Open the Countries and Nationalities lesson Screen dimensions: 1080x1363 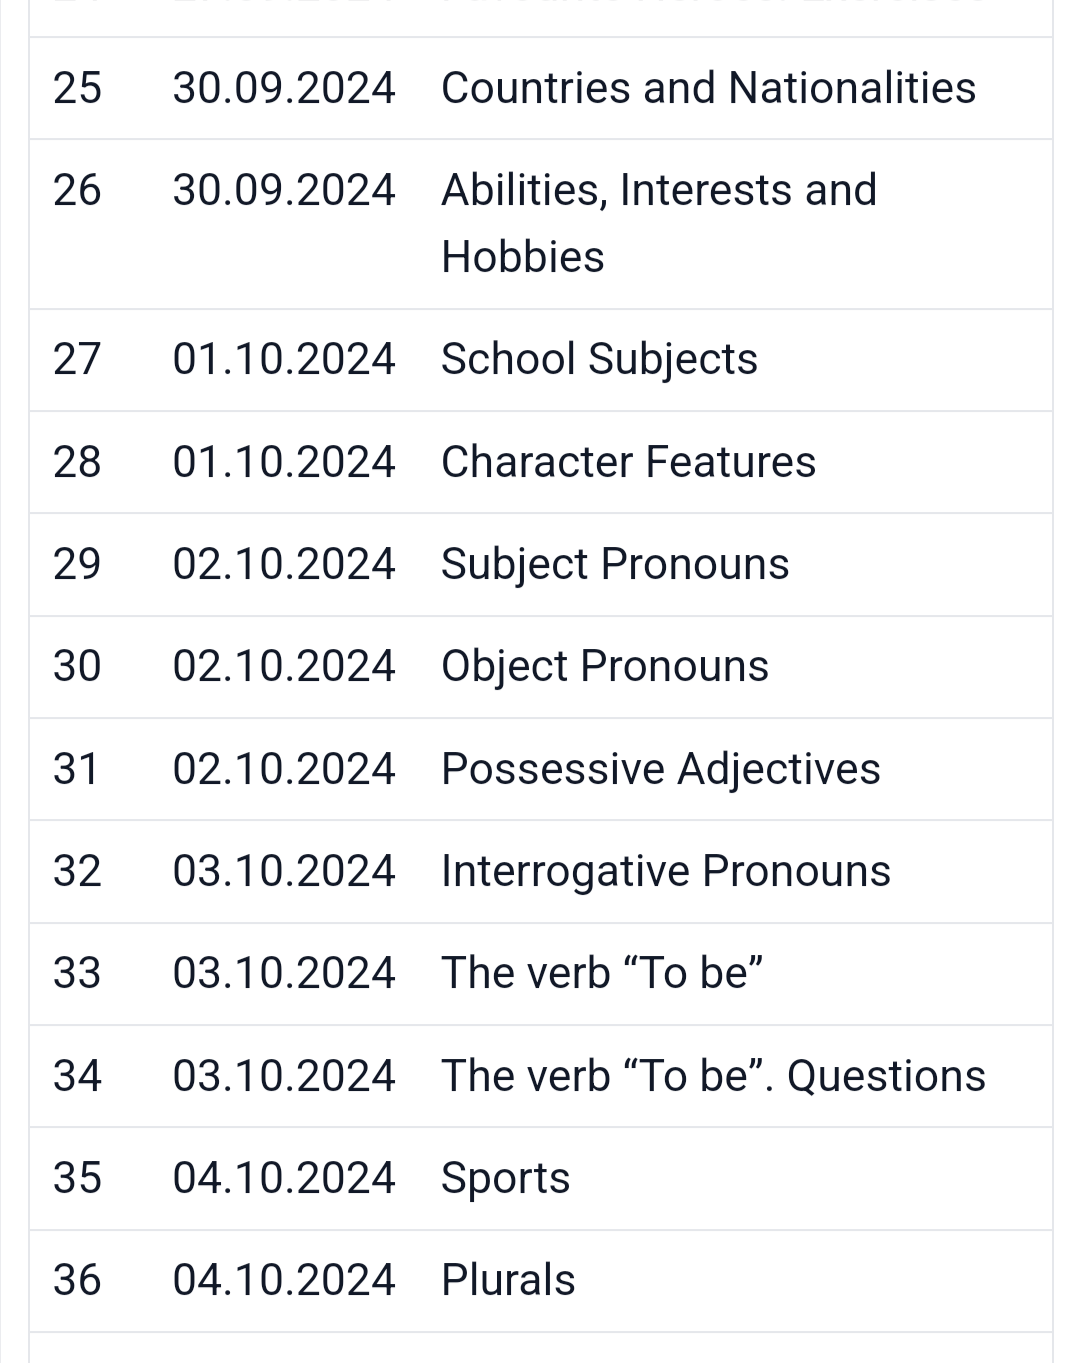707,88
